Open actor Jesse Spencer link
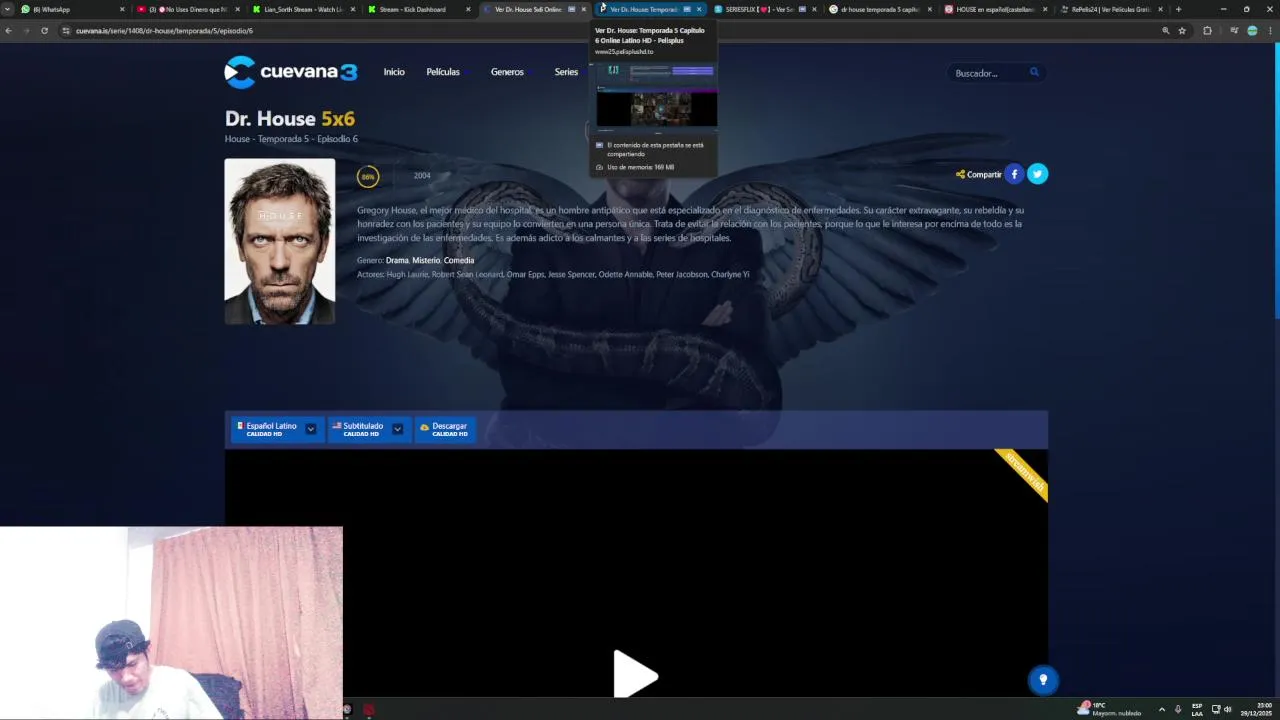The height and width of the screenshot is (720, 1280). (x=571, y=274)
